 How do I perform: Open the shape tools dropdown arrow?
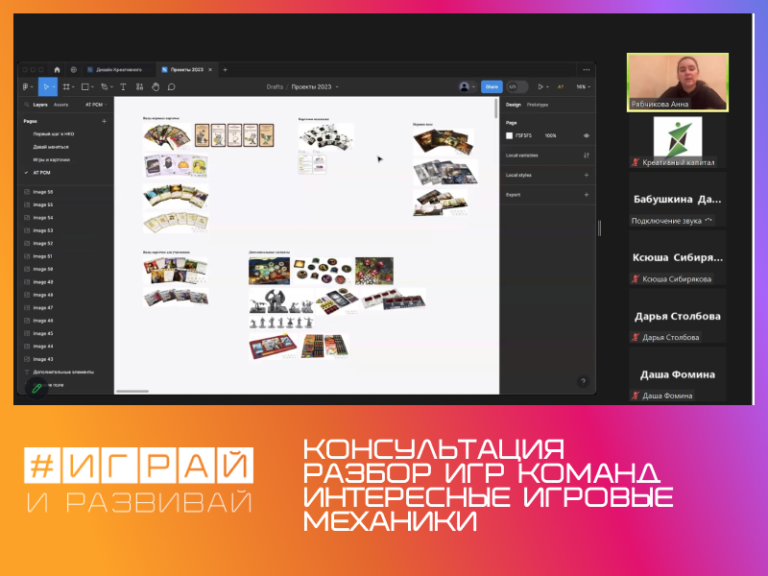[x=92, y=87]
